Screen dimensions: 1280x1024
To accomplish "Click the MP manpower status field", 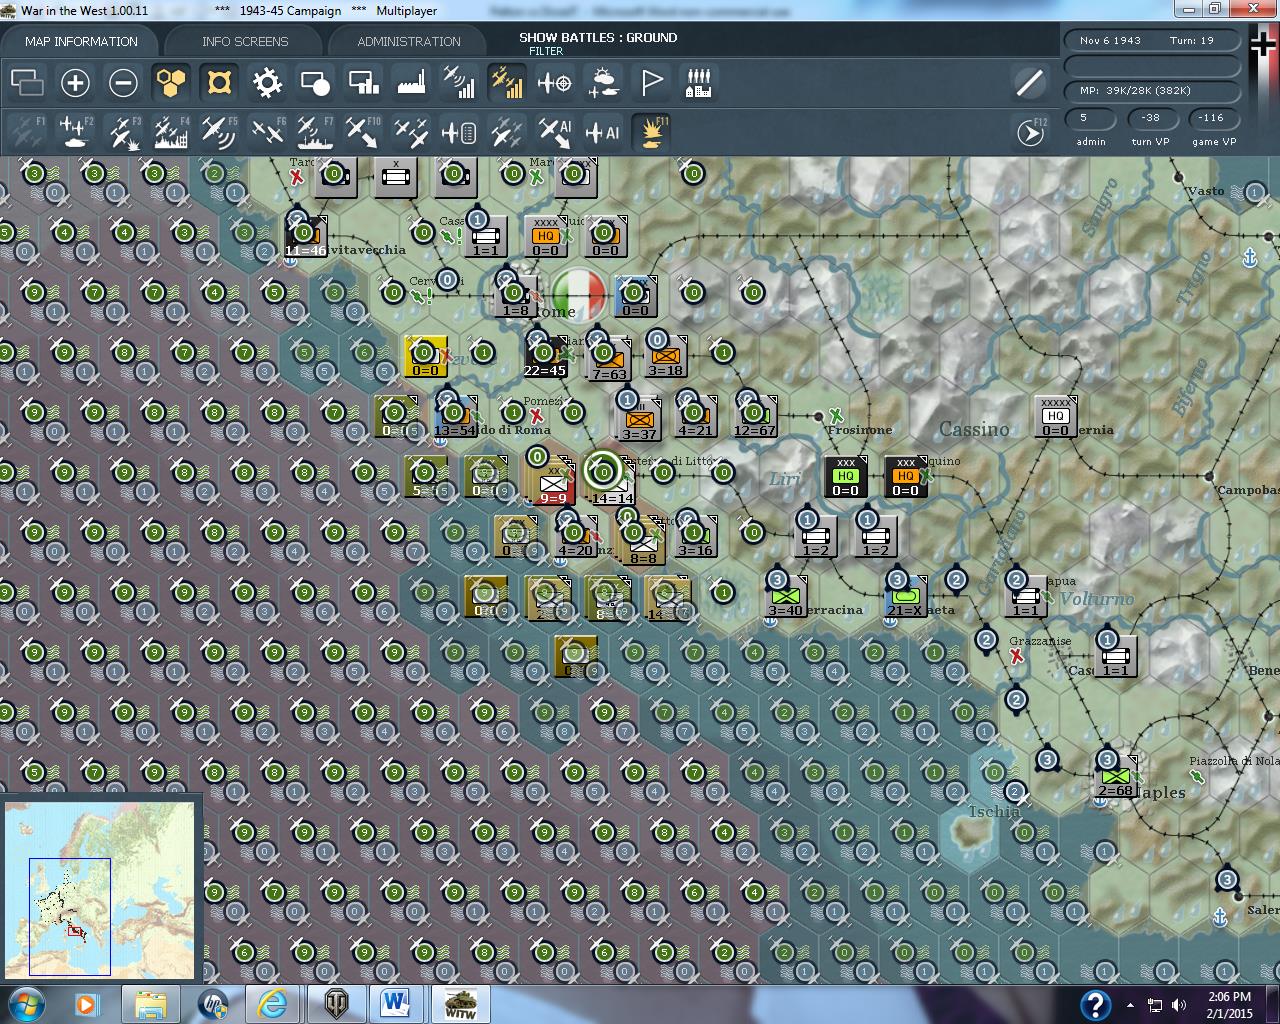I will [x=1150, y=90].
